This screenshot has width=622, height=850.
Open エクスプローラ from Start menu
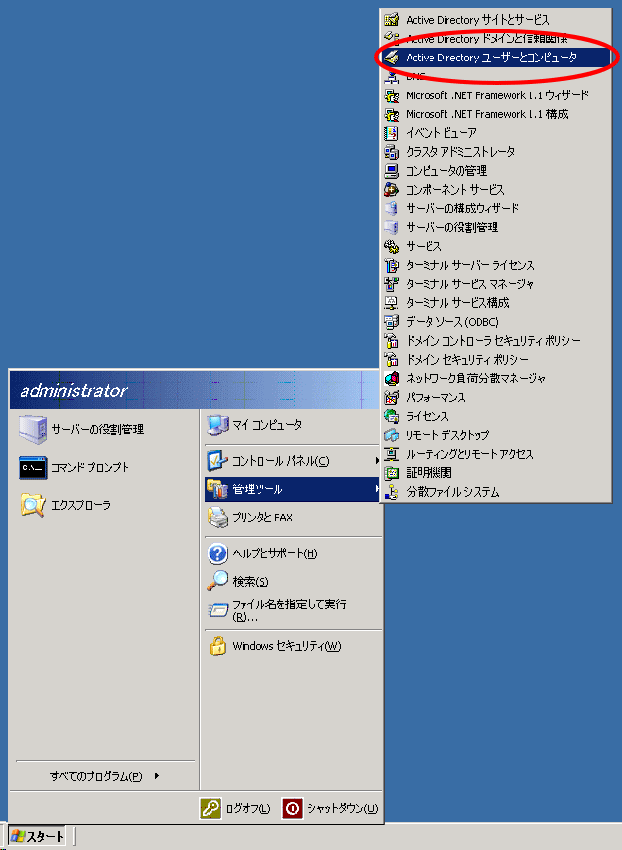[x=104, y=505]
